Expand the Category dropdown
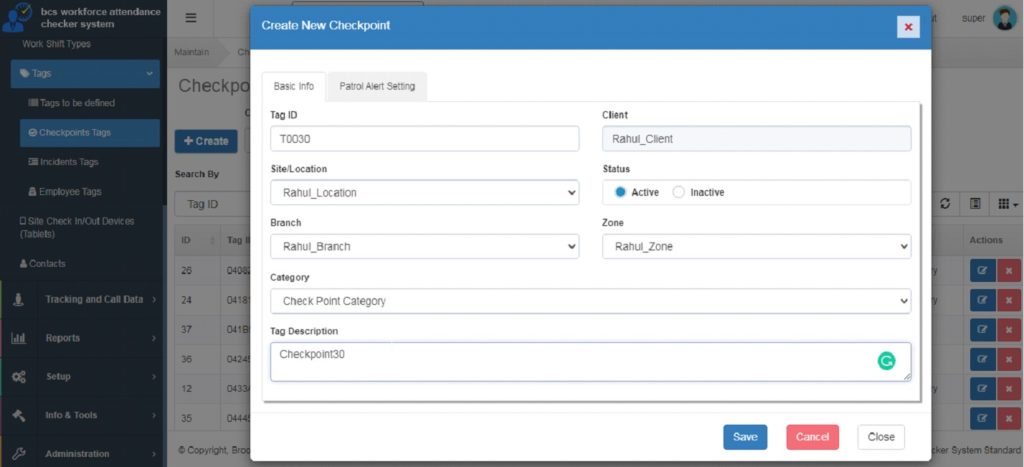1024x467 pixels. tap(590, 301)
